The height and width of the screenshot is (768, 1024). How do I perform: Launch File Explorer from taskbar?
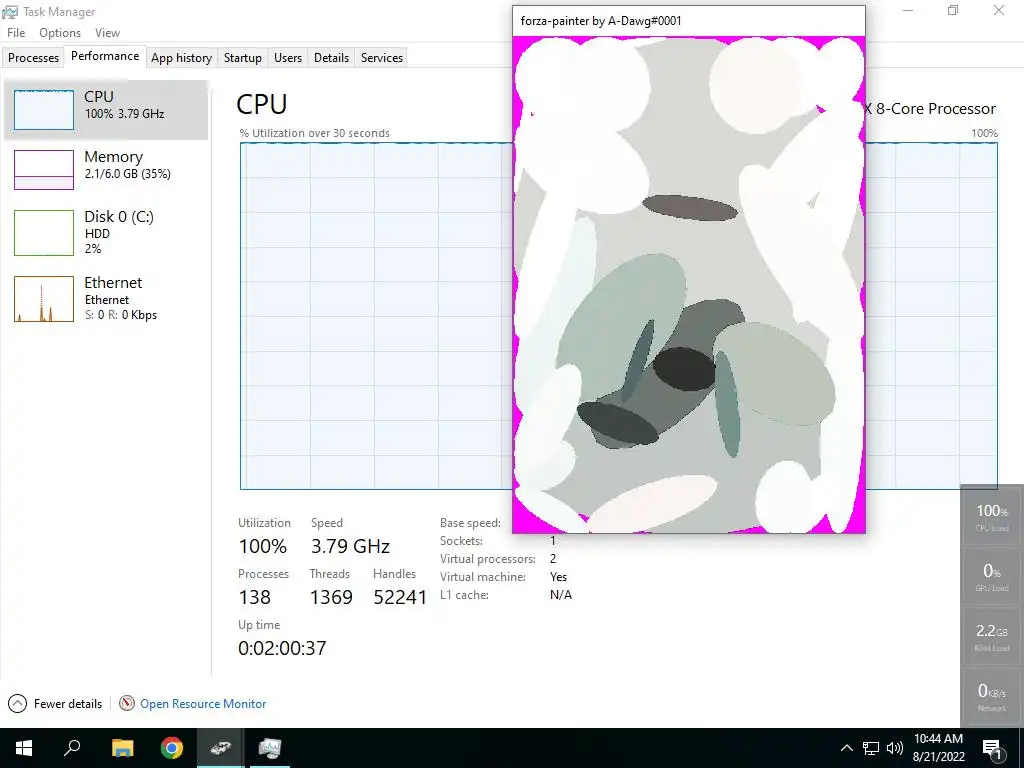click(122, 748)
